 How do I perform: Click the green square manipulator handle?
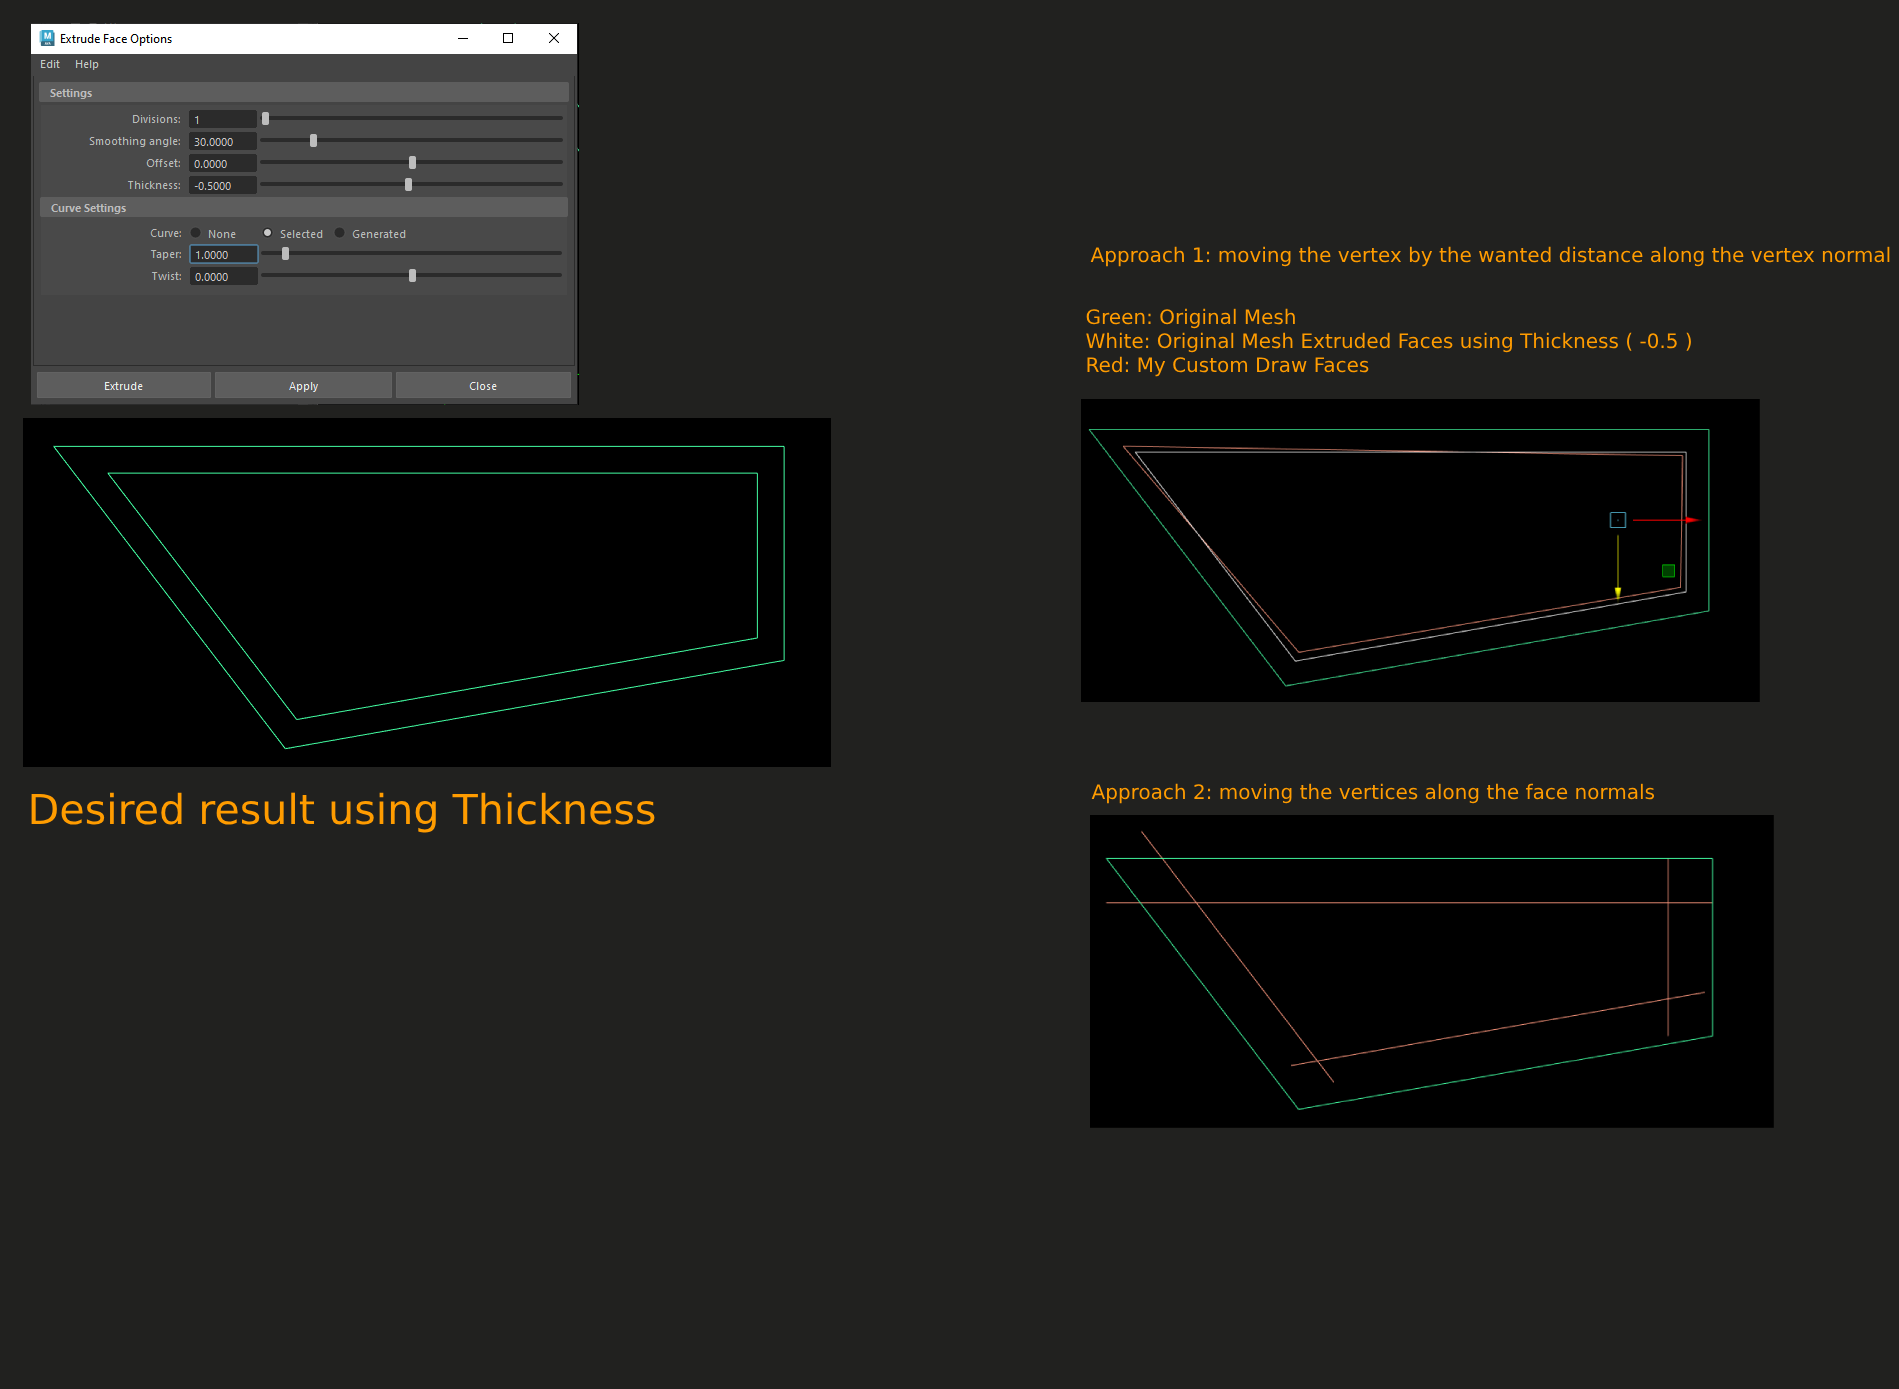pyautogui.click(x=1668, y=571)
